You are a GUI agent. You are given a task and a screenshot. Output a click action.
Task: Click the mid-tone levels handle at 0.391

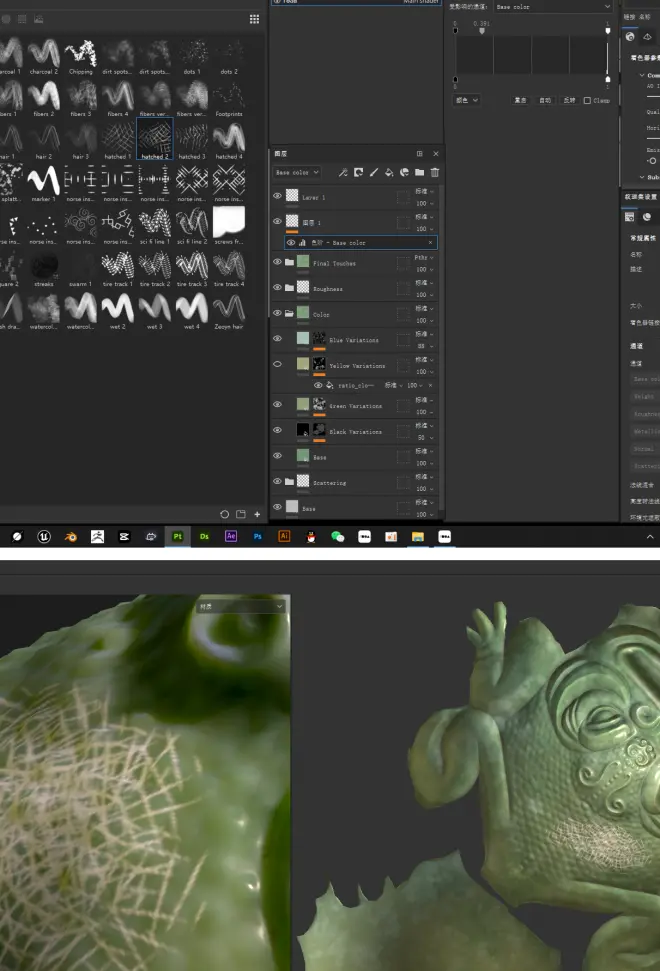tap(482, 30)
